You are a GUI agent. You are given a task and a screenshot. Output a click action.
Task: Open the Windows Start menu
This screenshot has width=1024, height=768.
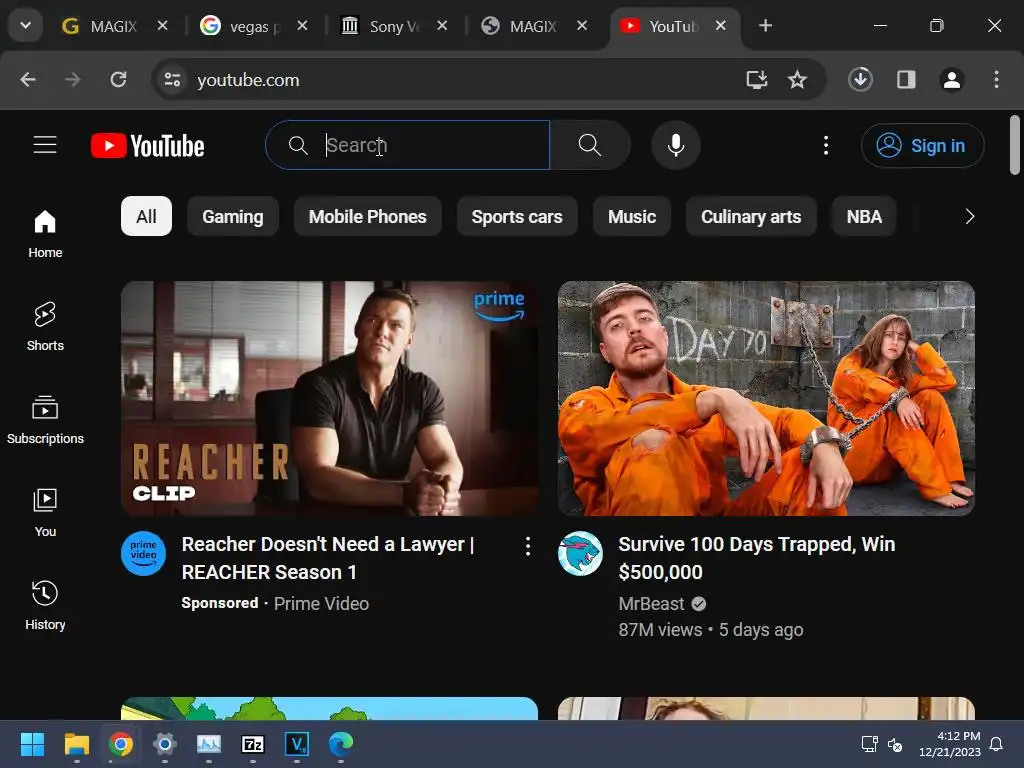pyautogui.click(x=32, y=744)
